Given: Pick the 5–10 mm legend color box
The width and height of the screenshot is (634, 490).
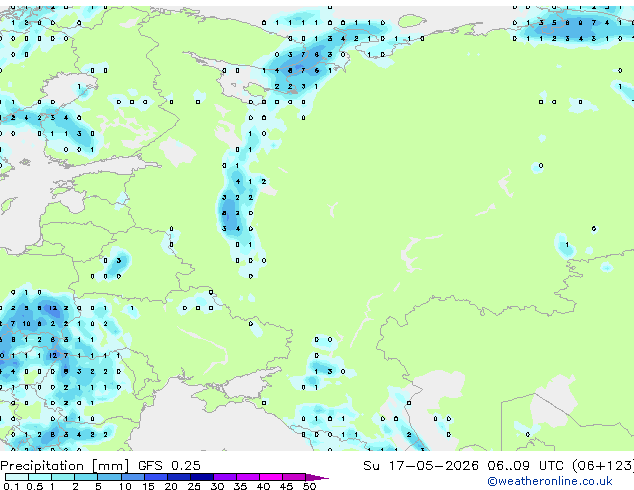Looking at the screenshot, I should (x=109, y=477).
